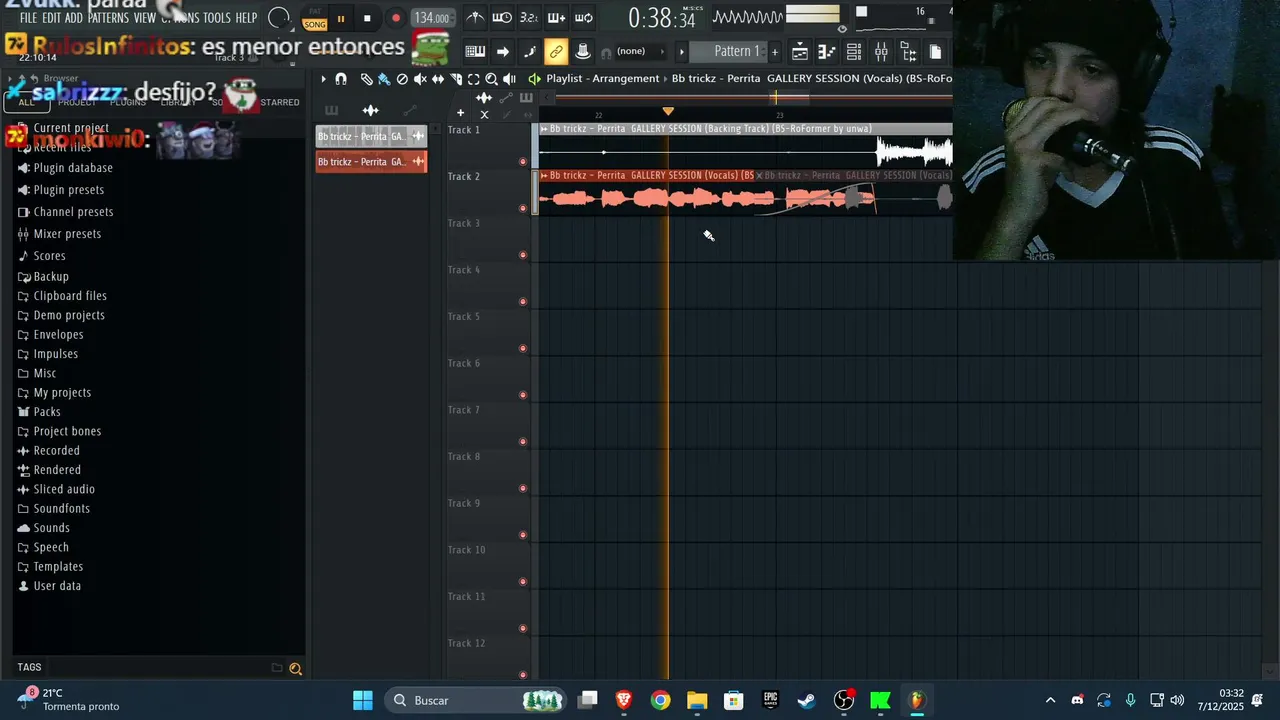Image resolution: width=1280 pixels, height=720 pixels.
Task: Open Steam from taskbar
Action: (807, 700)
